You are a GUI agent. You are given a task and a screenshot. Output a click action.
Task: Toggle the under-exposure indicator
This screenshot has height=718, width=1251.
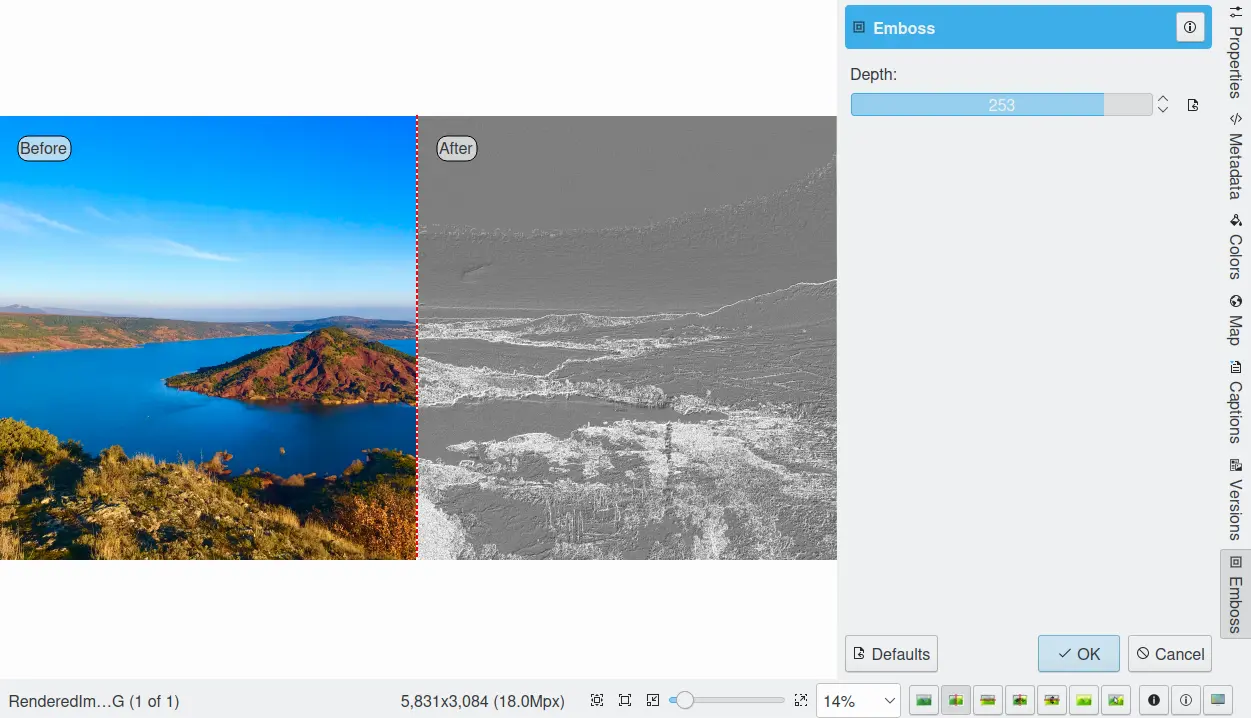click(x=1153, y=701)
